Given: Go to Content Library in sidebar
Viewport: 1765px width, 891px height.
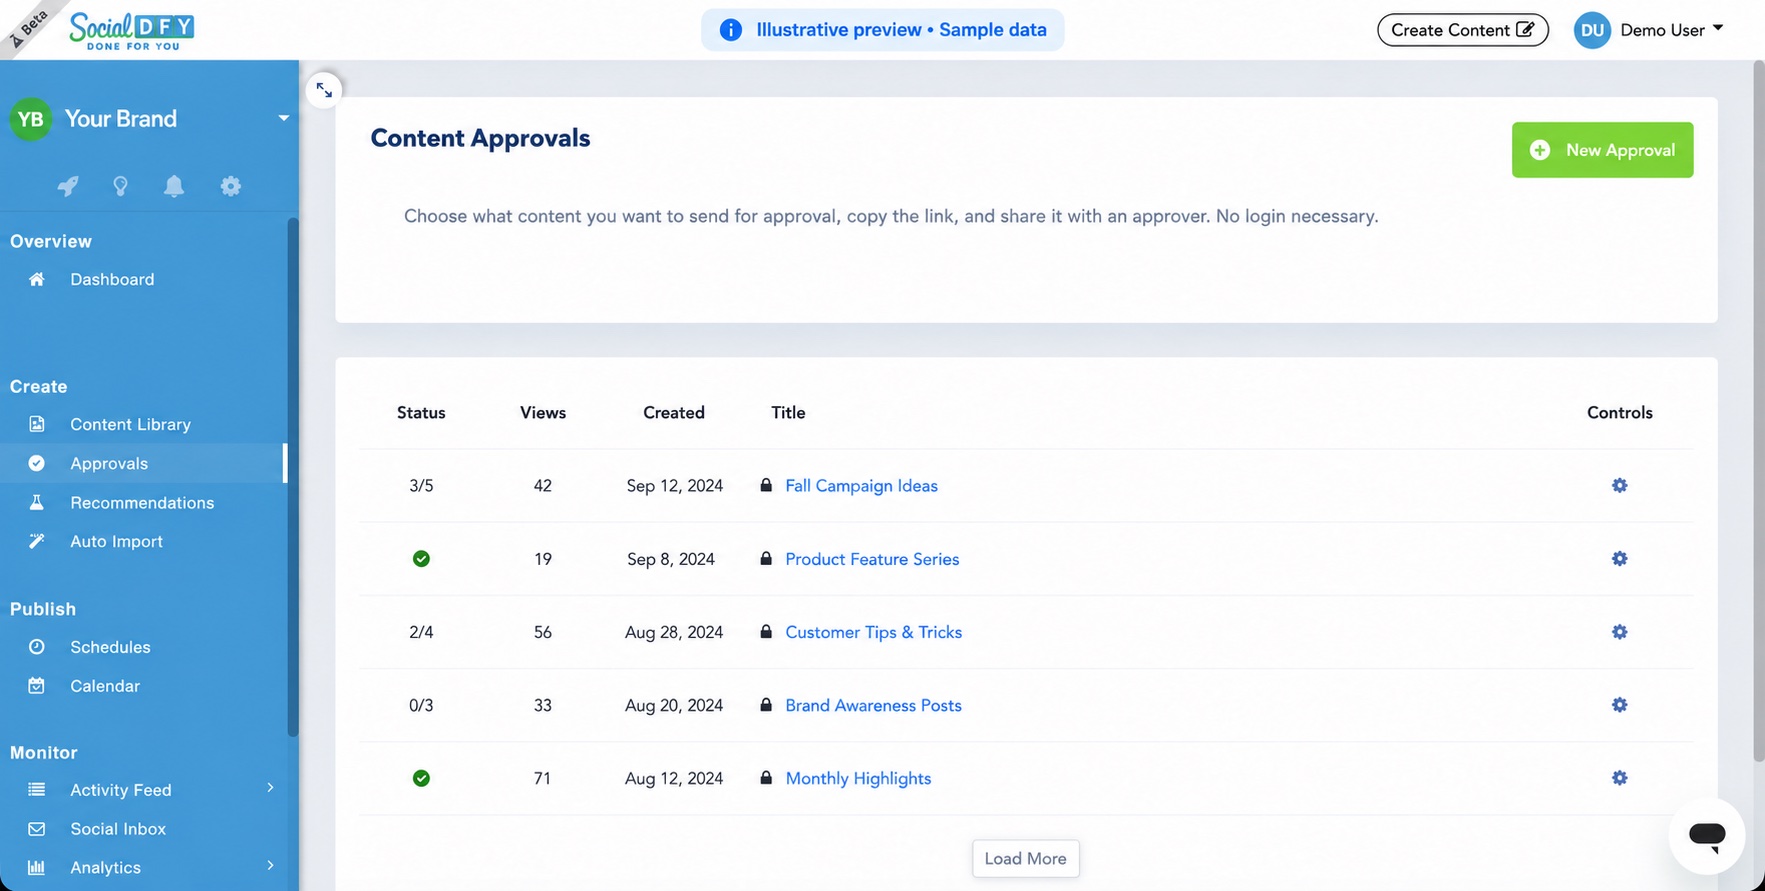Looking at the screenshot, I should 130,424.
